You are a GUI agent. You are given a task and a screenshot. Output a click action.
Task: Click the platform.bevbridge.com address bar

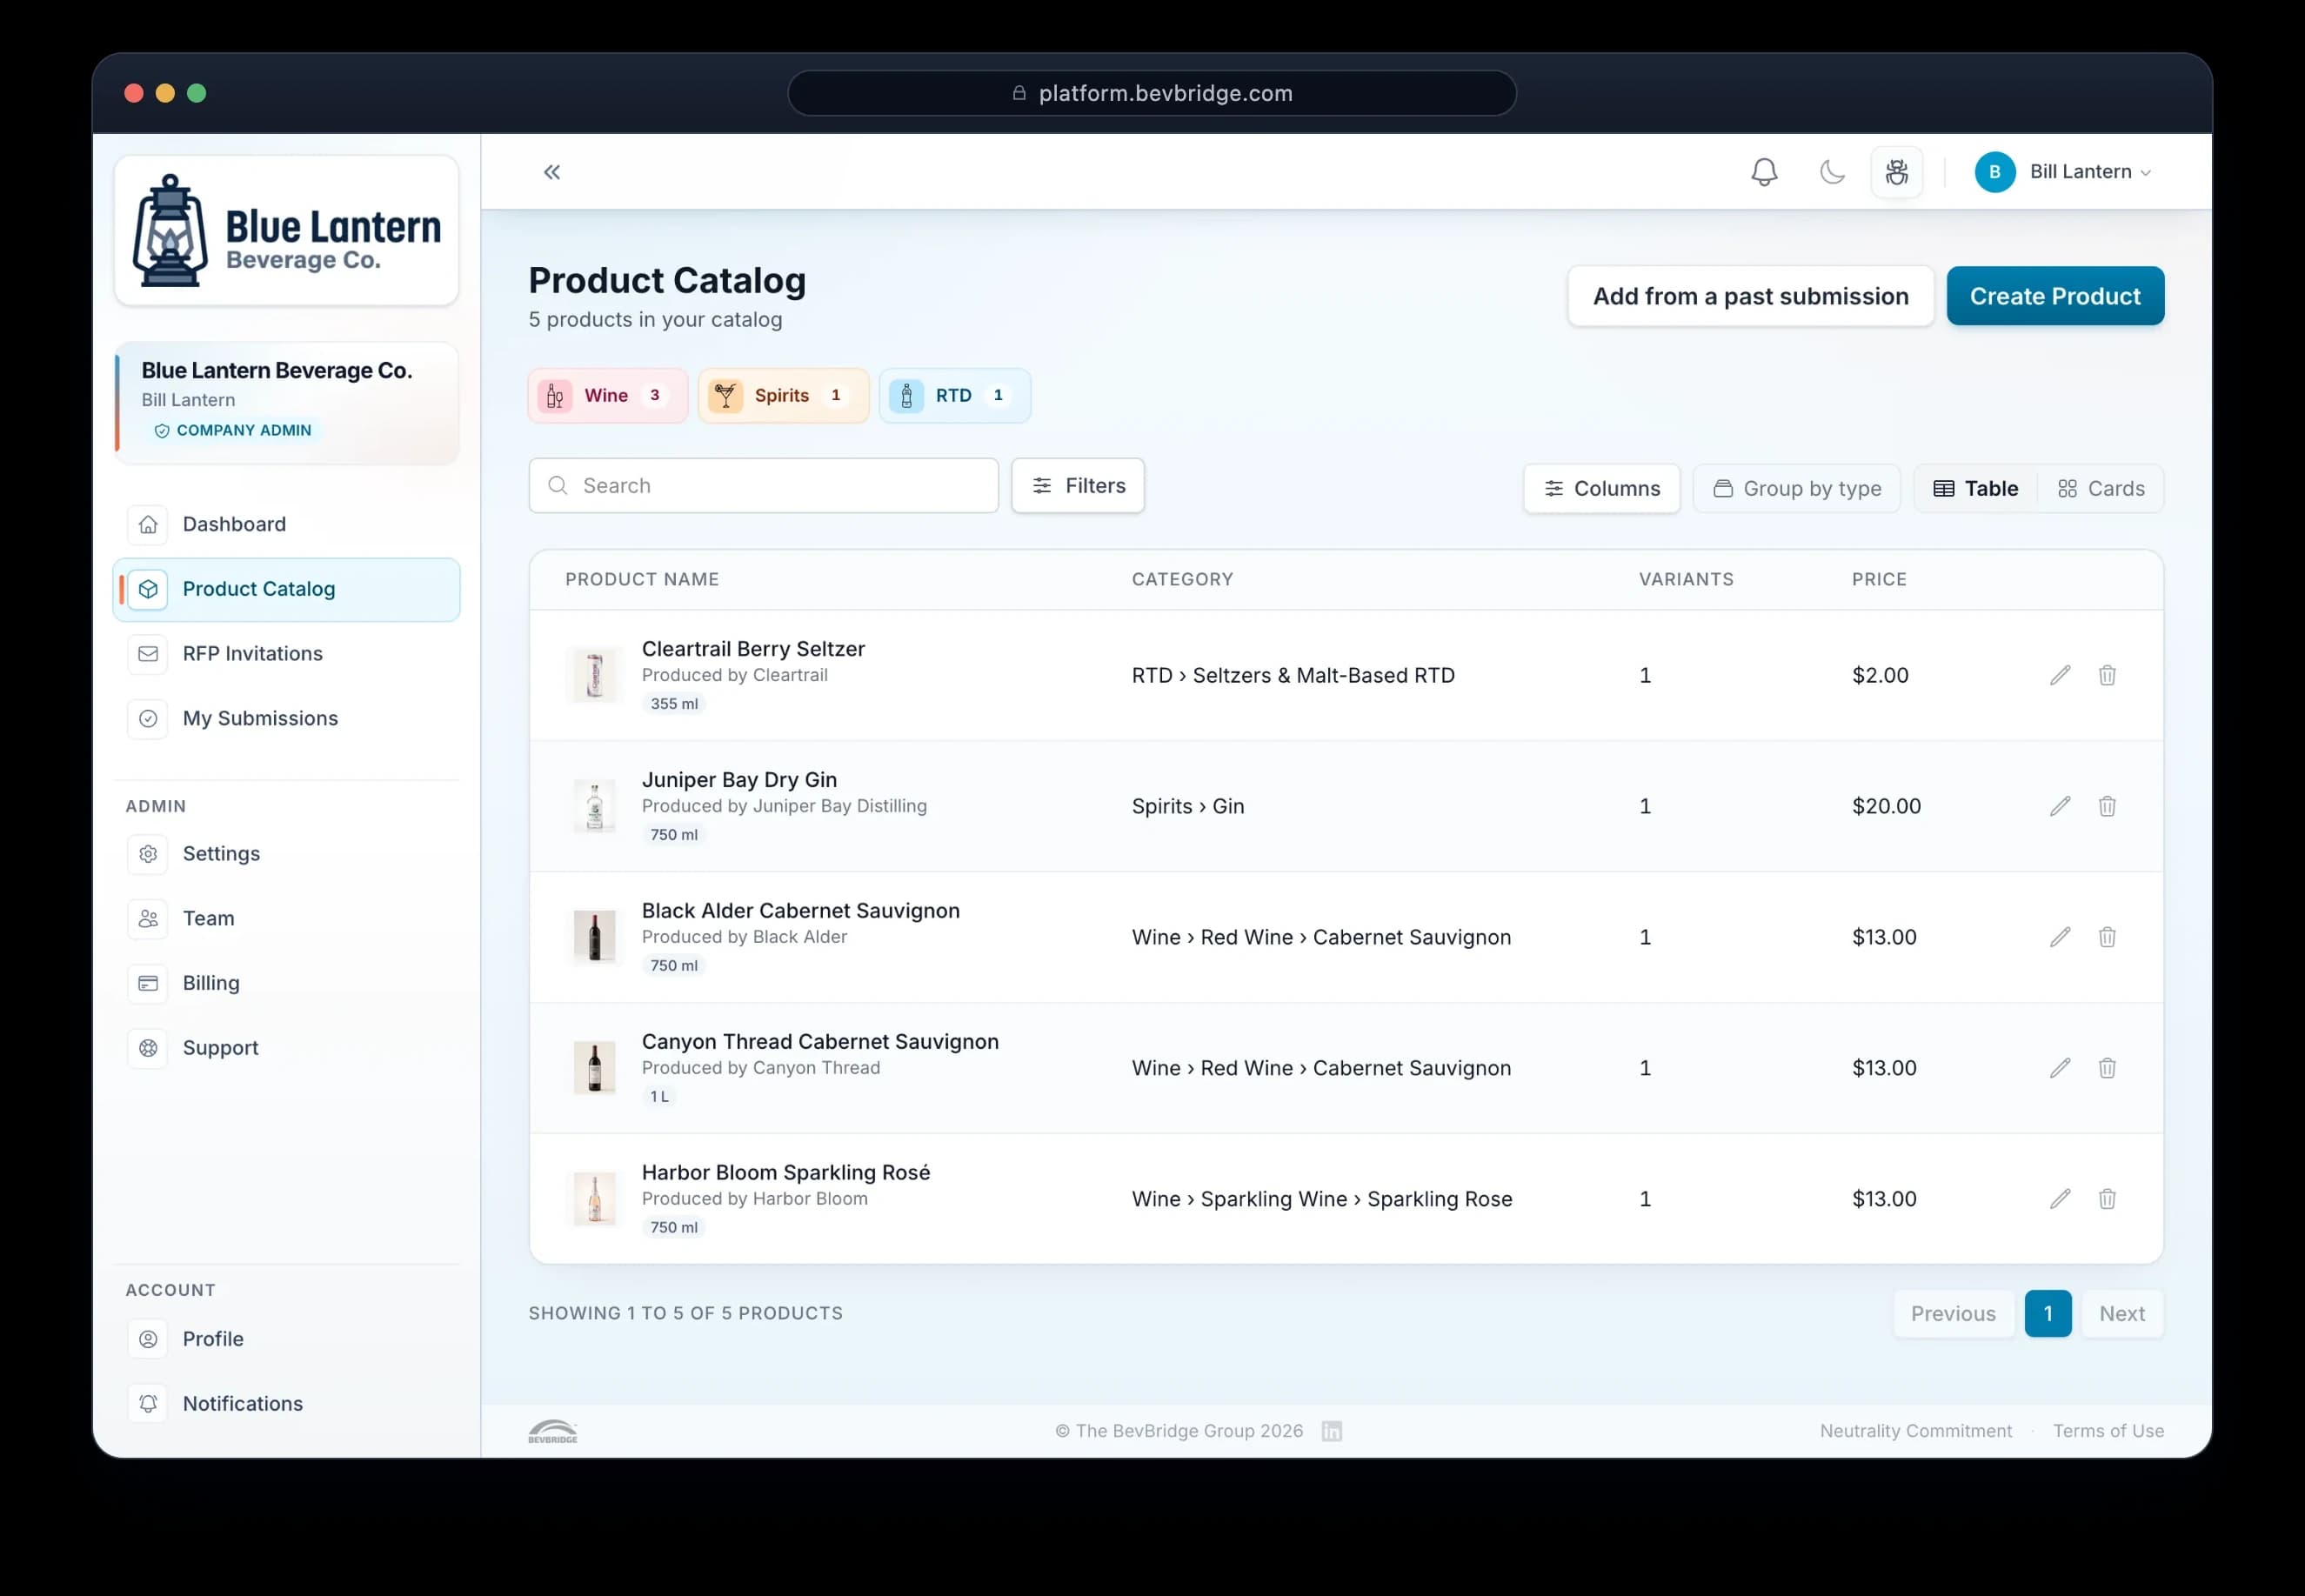[1151, 93]
